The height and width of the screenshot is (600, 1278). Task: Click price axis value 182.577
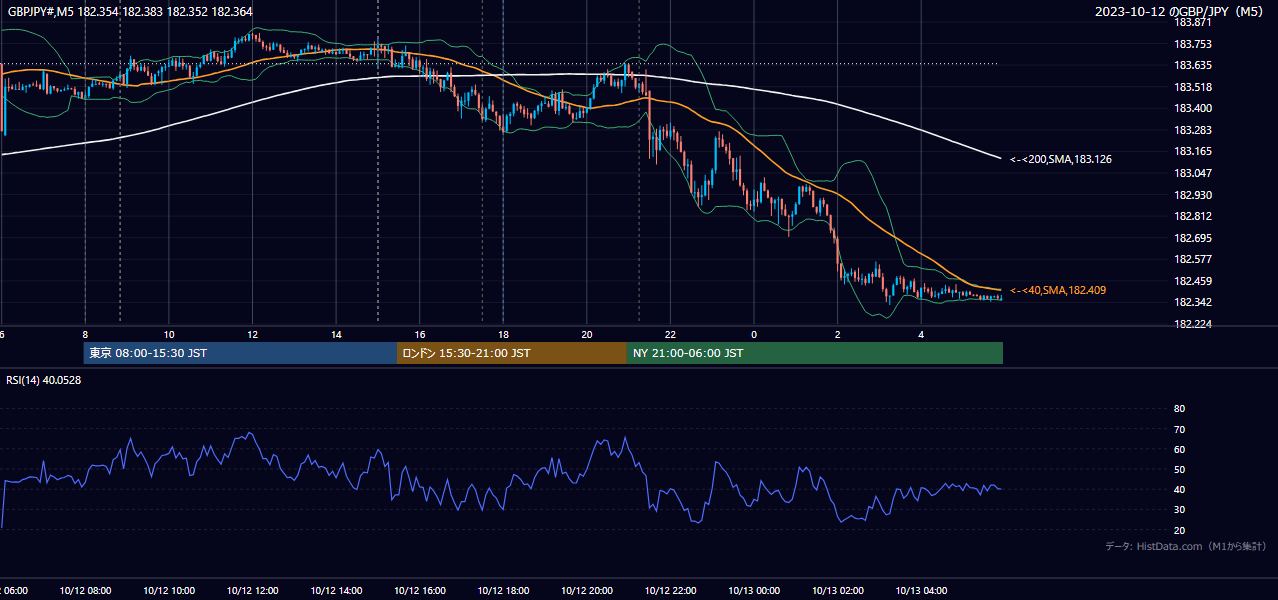(x=1192, y=259)
